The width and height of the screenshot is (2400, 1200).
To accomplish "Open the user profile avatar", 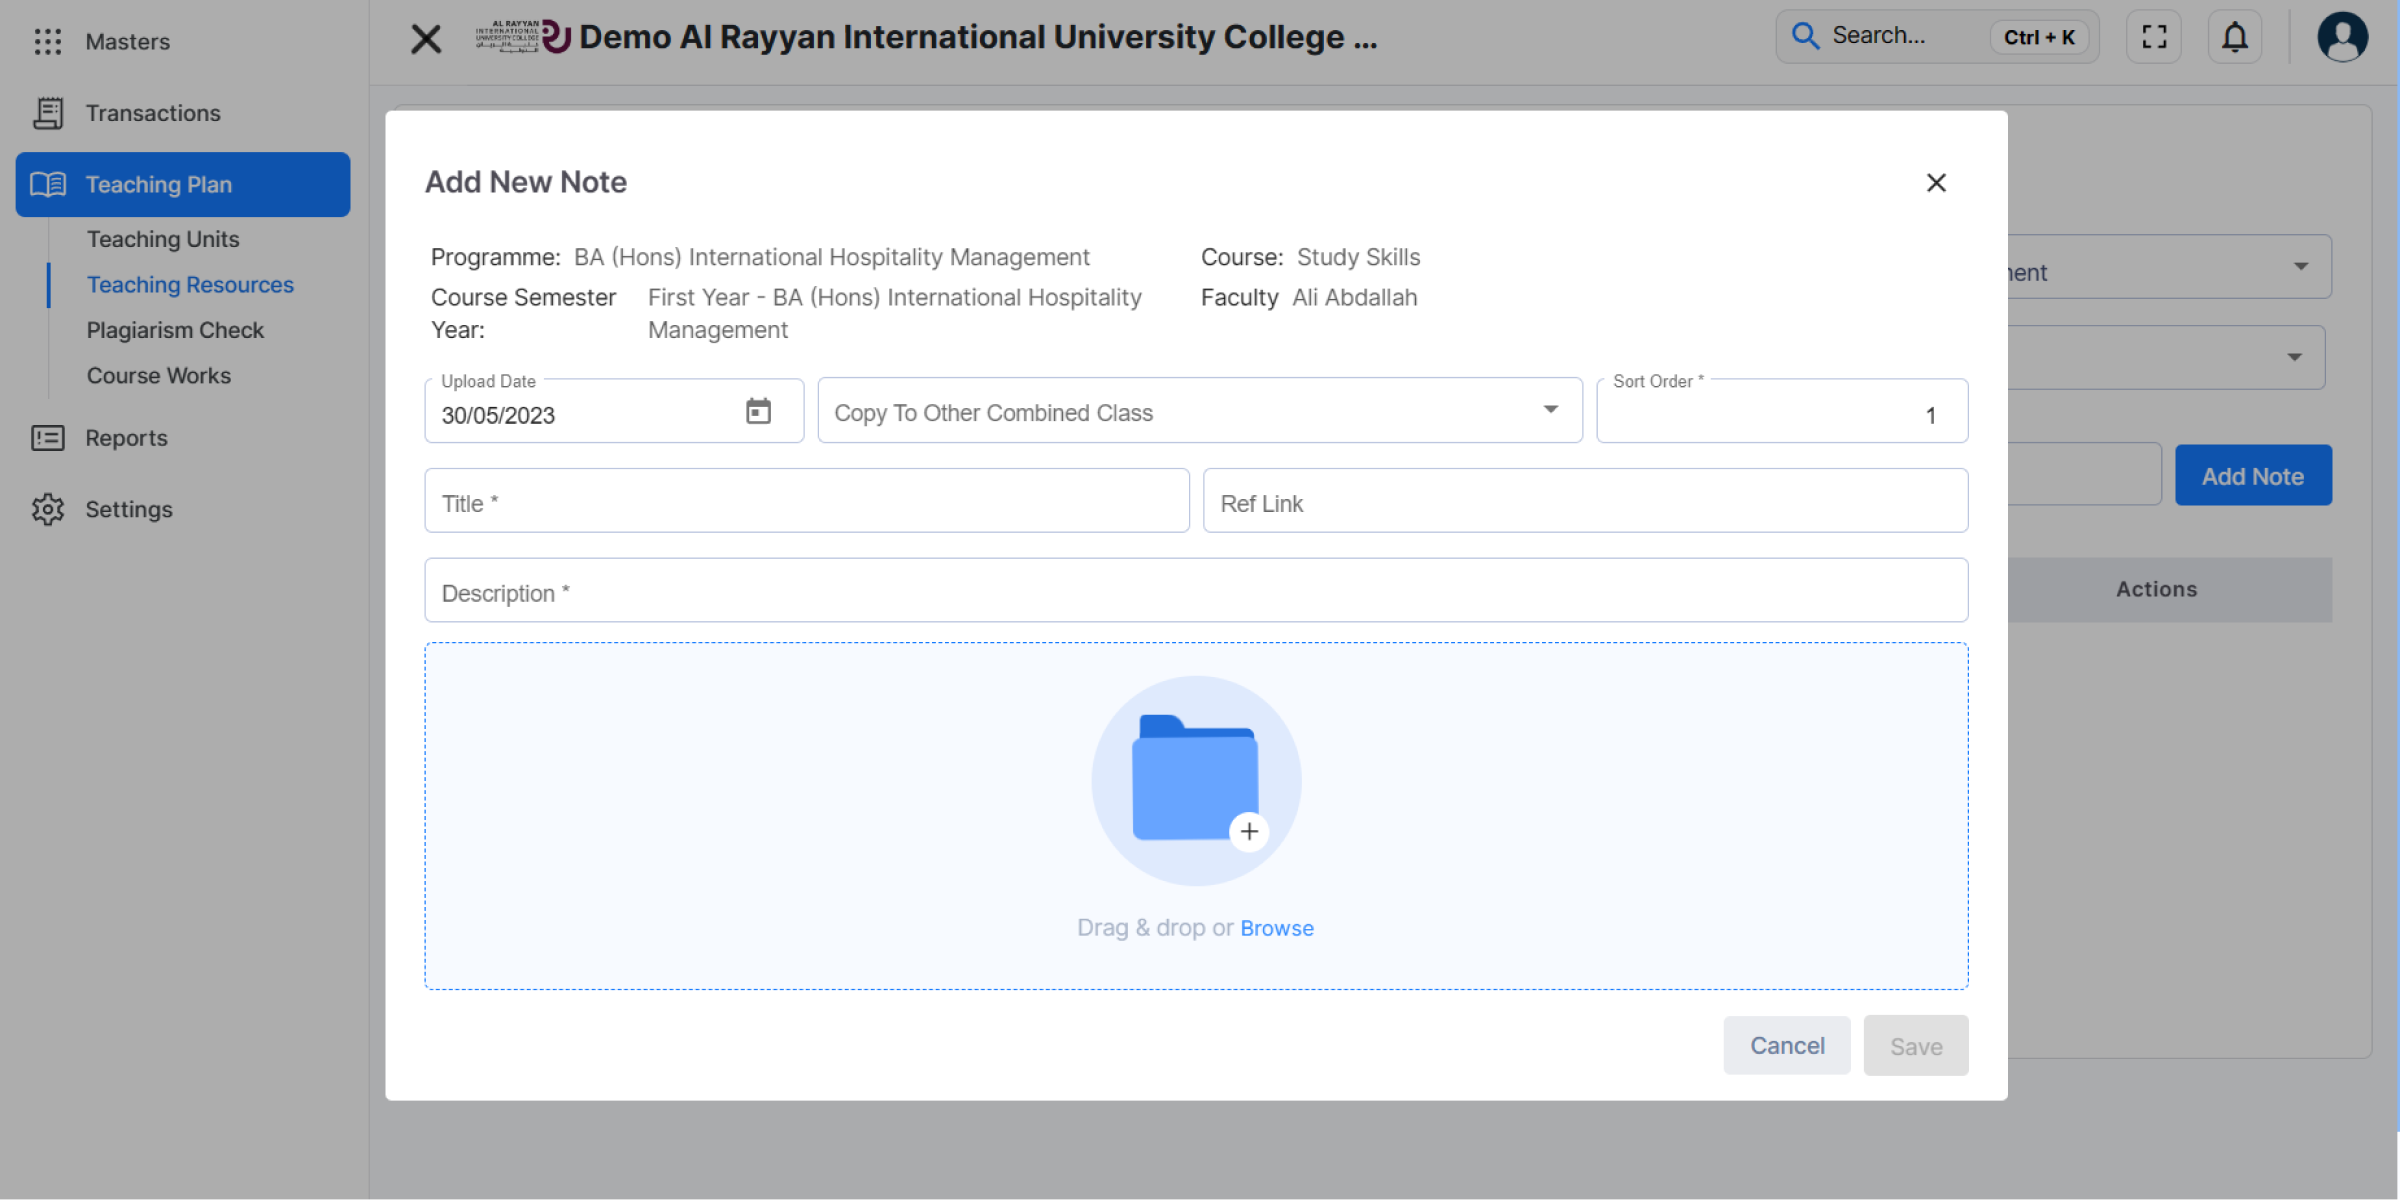I will 2342,38.
